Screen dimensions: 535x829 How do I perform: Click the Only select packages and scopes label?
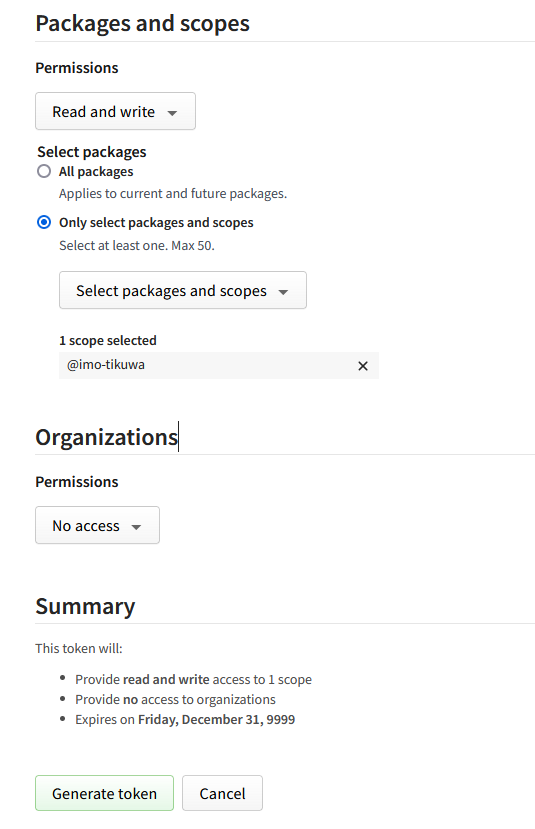pos(156,223)
